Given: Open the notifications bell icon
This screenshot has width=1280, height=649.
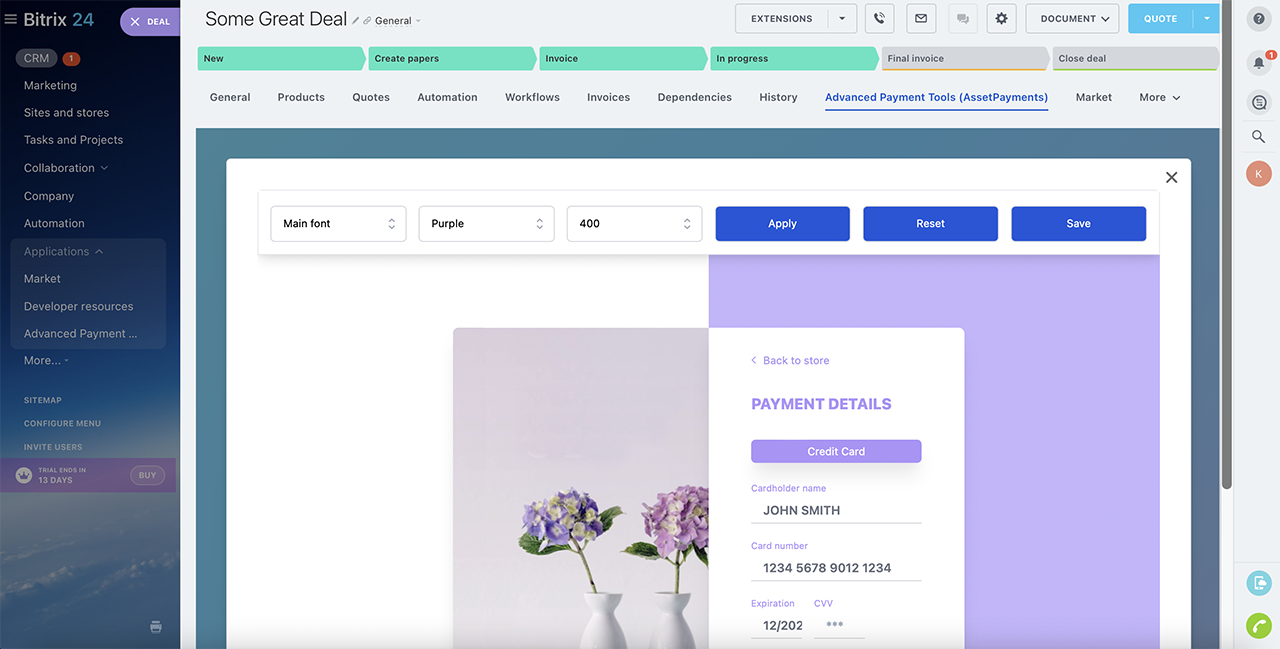Looking at the screenshot, I should click(x=1259, y=62).
